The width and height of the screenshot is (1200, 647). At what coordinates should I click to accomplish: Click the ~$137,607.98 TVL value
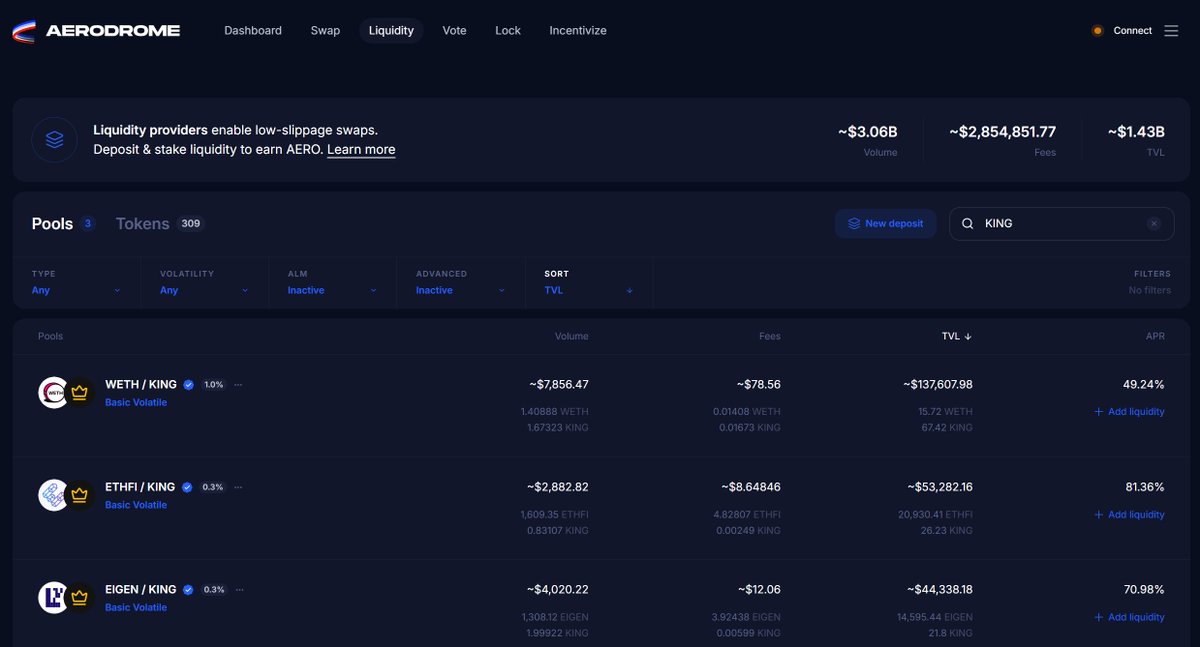940,385
